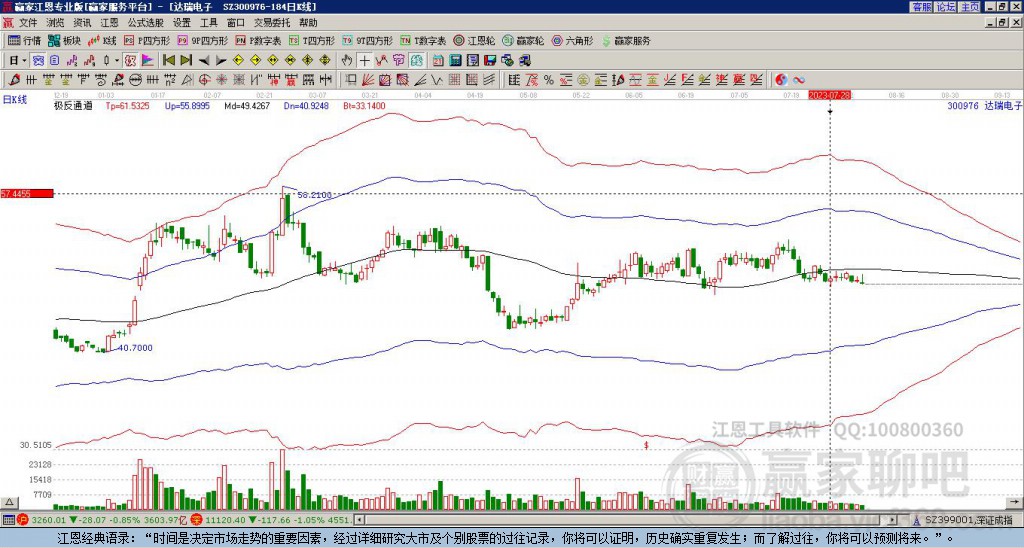Click the up triangle button below volume
The width and height of the screenshot is (1024, 548).
click(x=9, y=502)
